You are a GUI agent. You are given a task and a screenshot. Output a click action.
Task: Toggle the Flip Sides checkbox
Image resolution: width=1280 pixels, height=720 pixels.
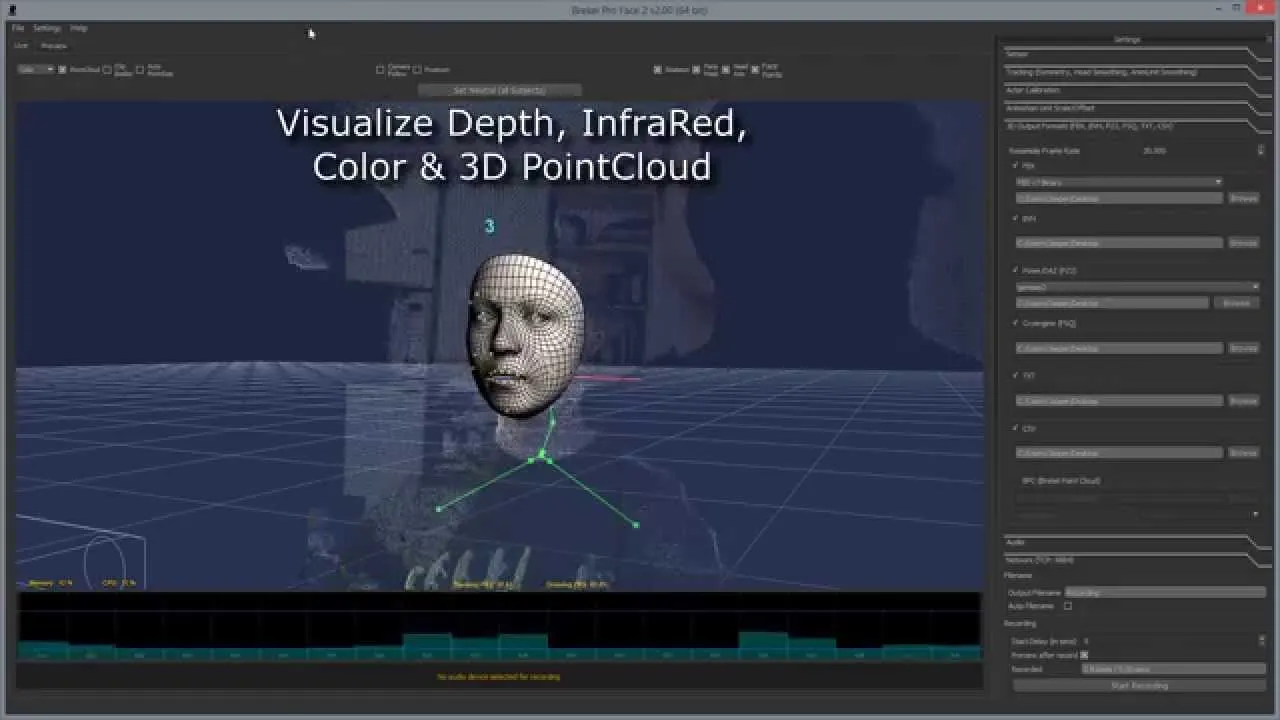[x=107, y=69]
